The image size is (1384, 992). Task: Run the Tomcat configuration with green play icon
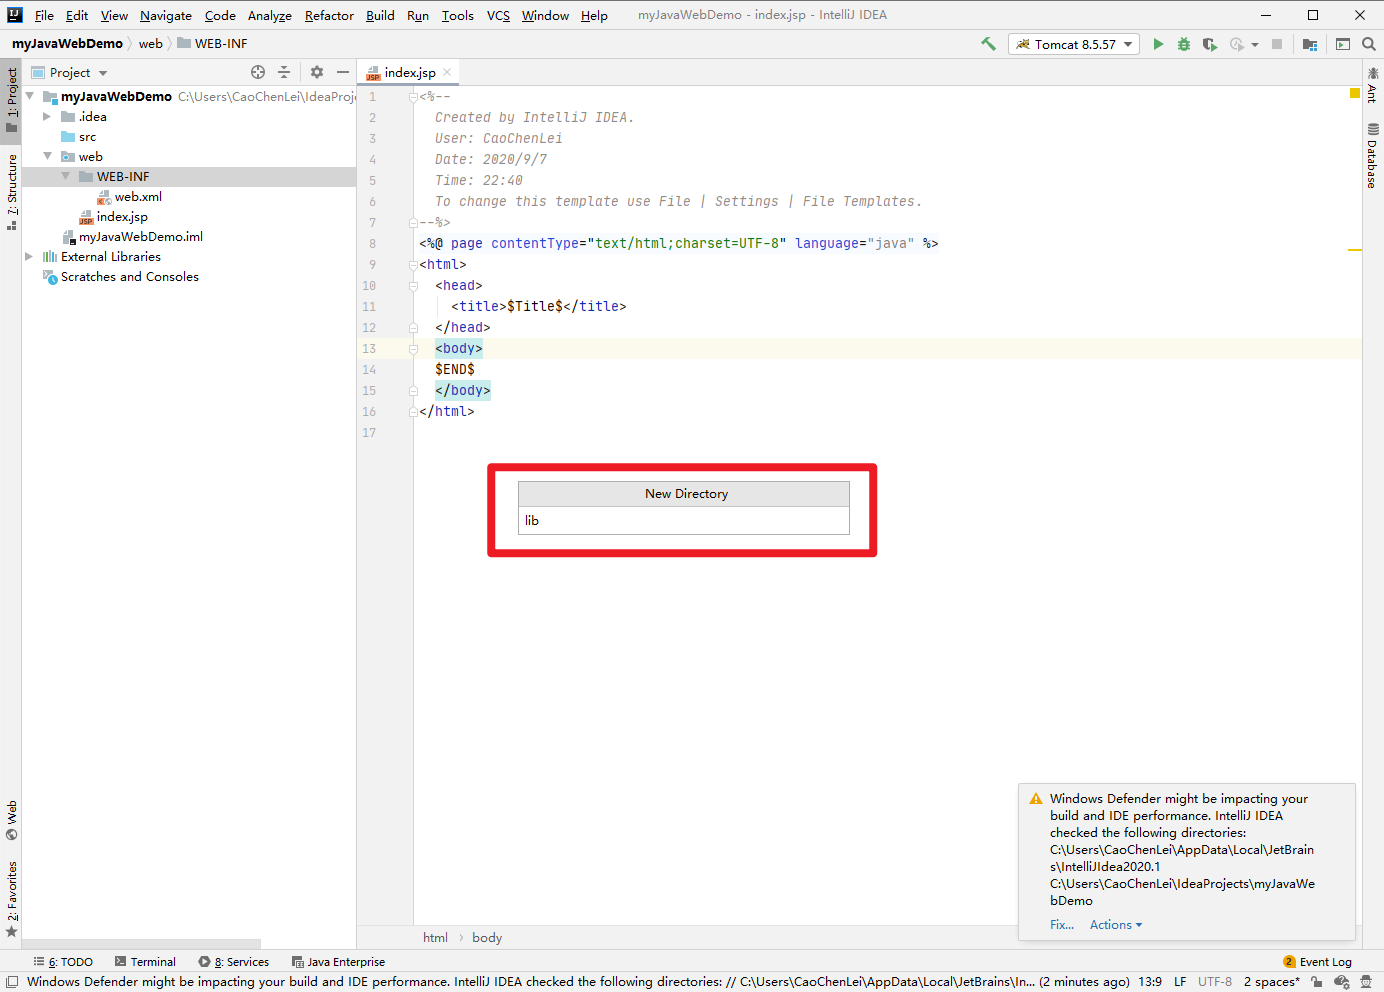pyautogui.click(x=1158, y=44)
